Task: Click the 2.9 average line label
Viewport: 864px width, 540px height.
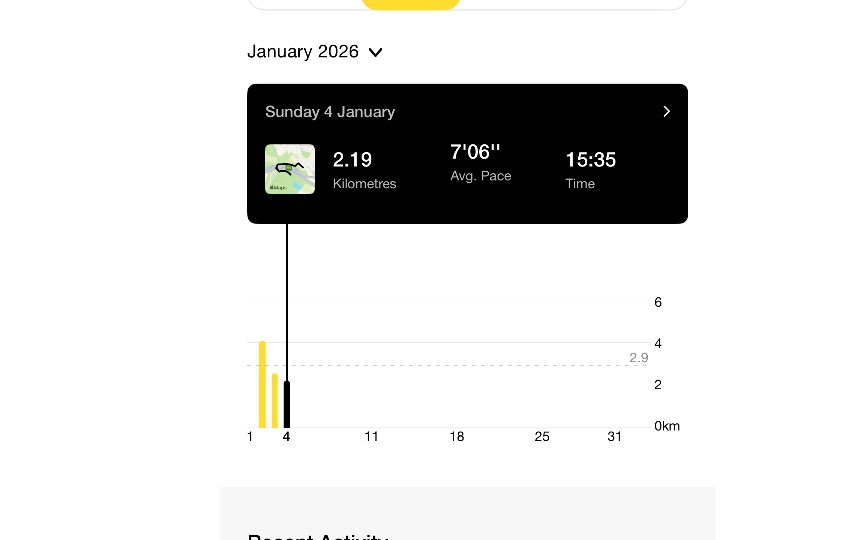Action: [x=638, y=357]
